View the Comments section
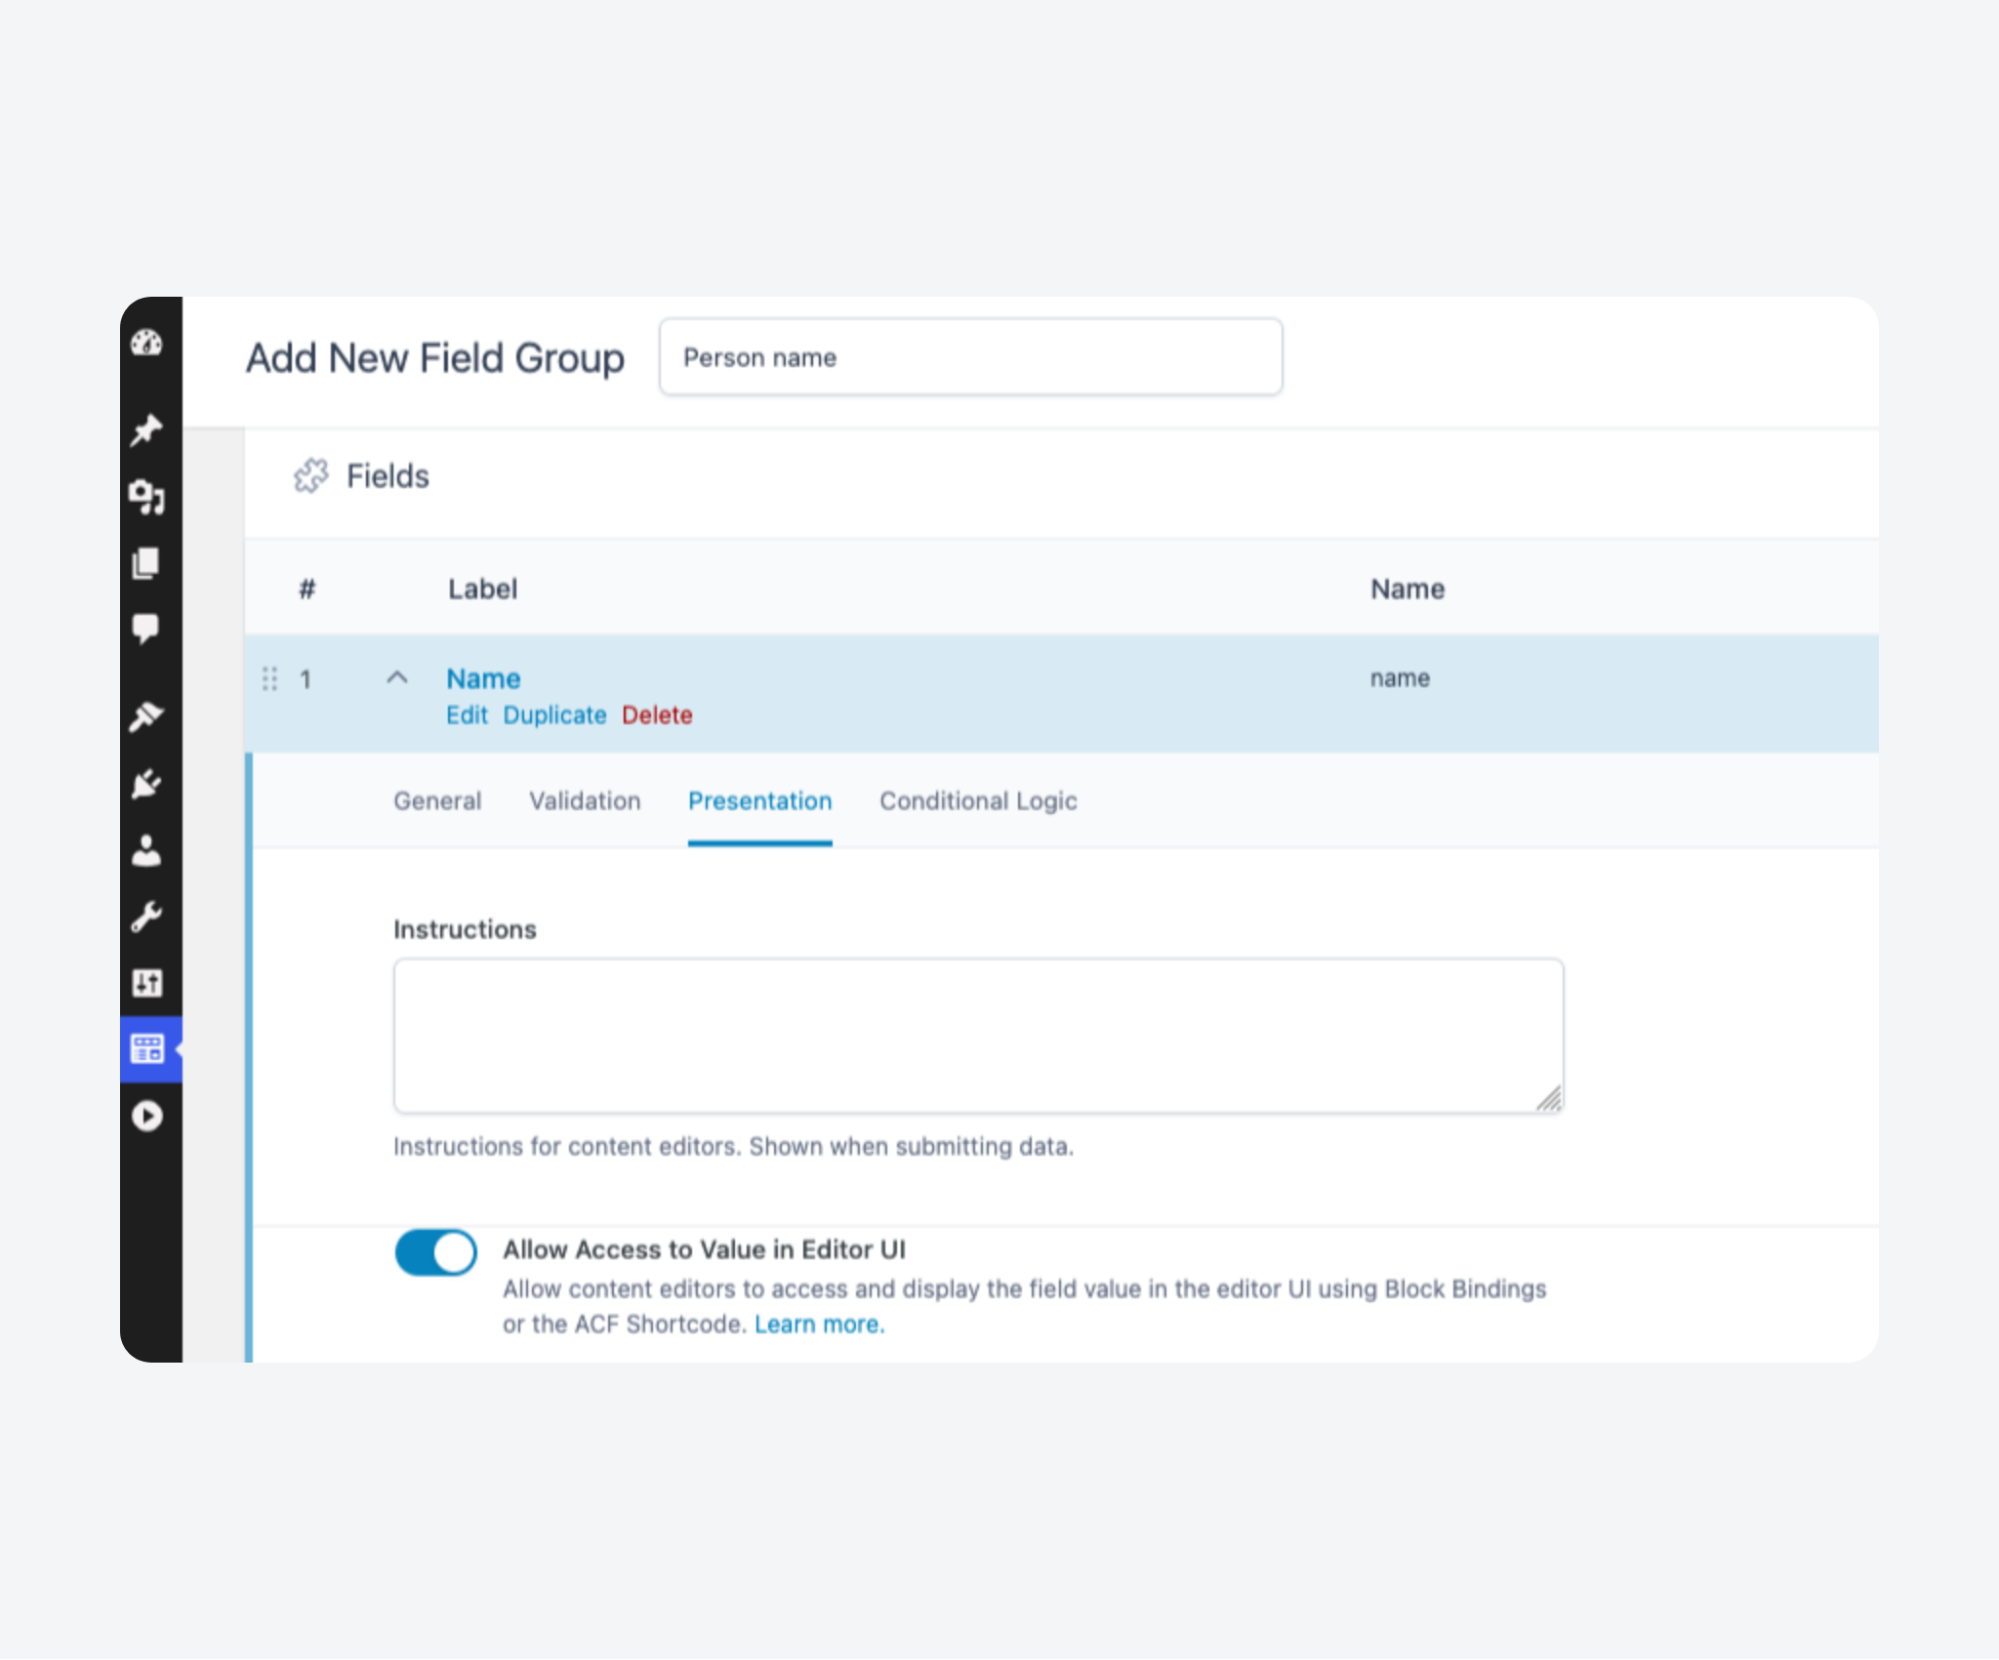The image size is (1999, 1660). (148, 628)
